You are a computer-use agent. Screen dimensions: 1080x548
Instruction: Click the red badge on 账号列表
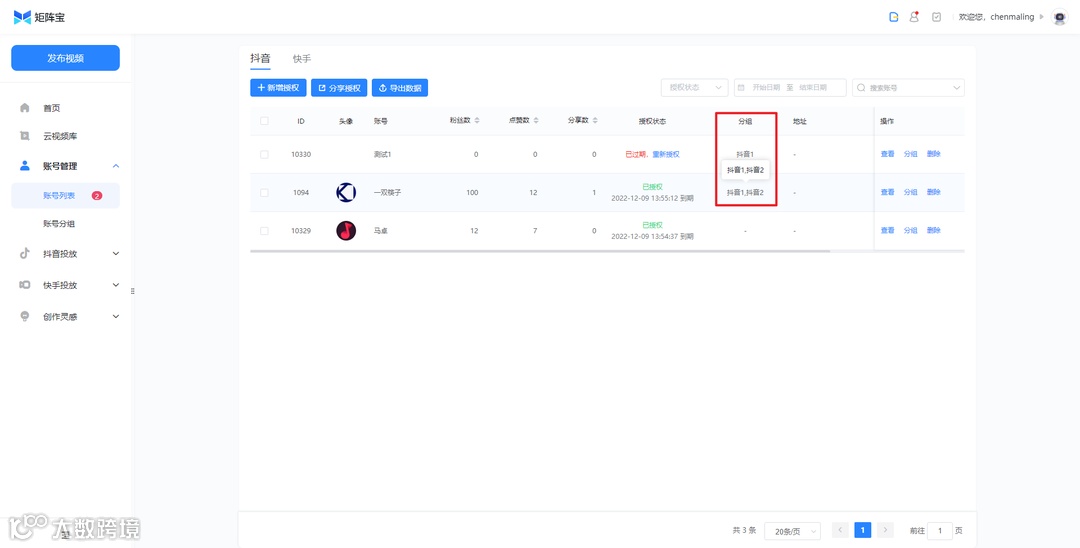pos(97,196)
